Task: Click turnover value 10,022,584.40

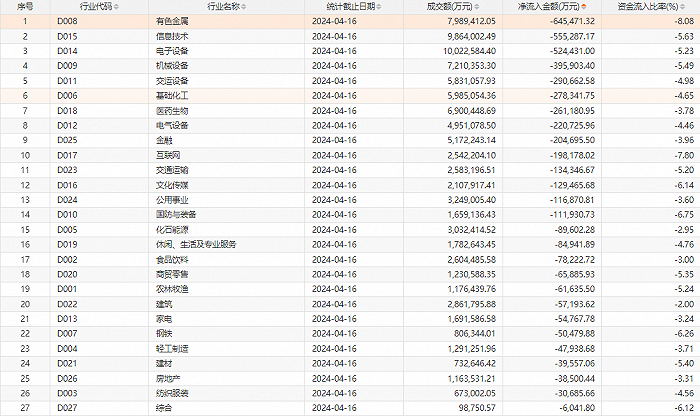Action: click(469, 51)
